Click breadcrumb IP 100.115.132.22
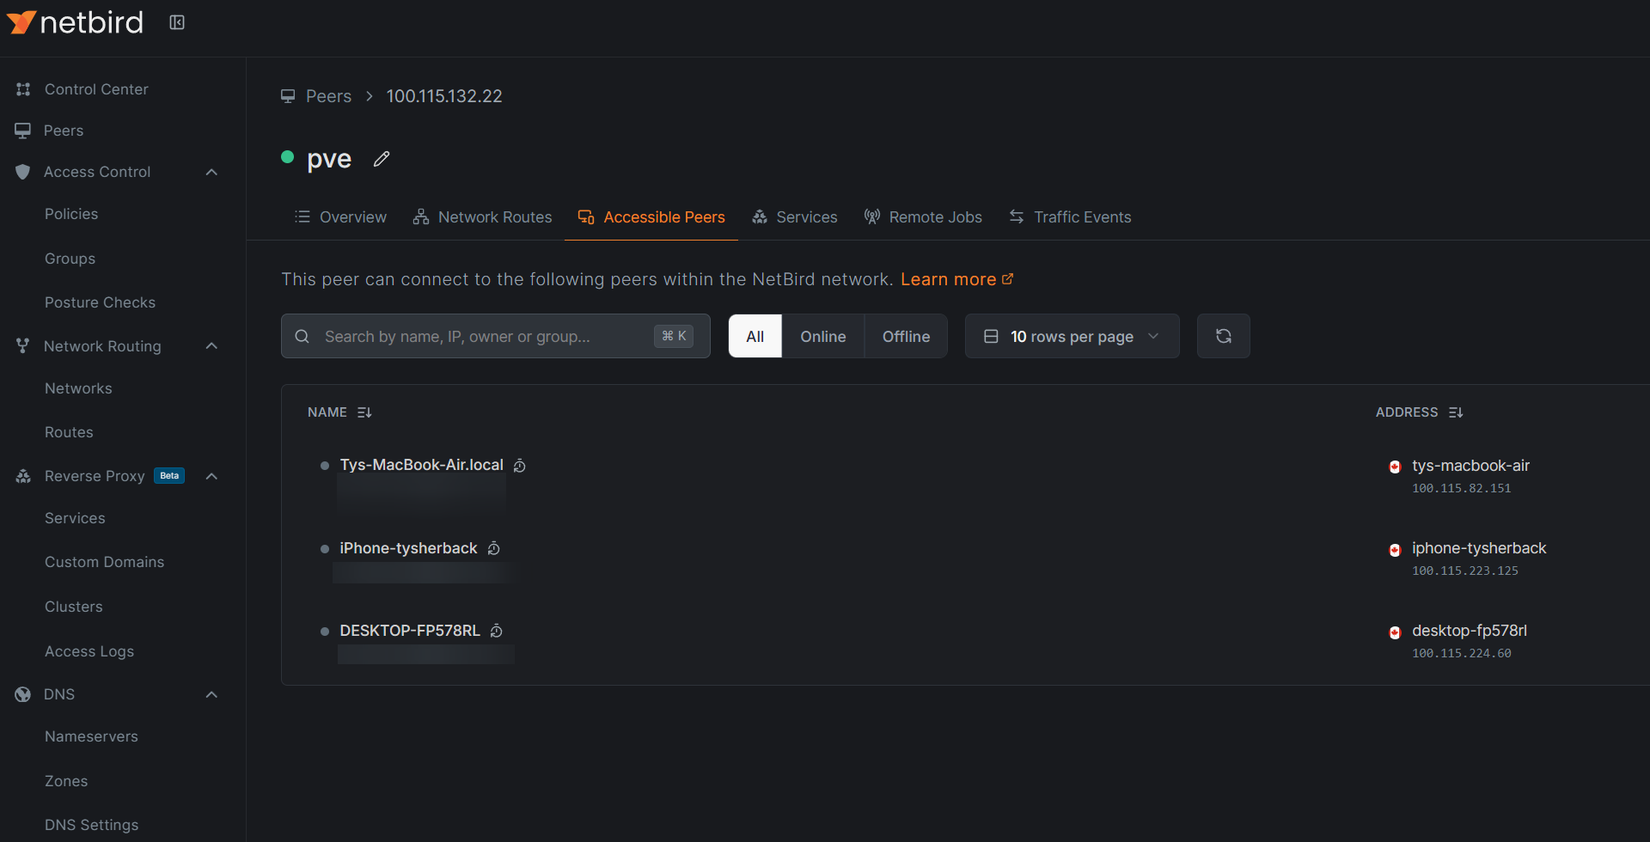Image resolution: width=1650 pixels, height=842 pixels. [444, 96]
